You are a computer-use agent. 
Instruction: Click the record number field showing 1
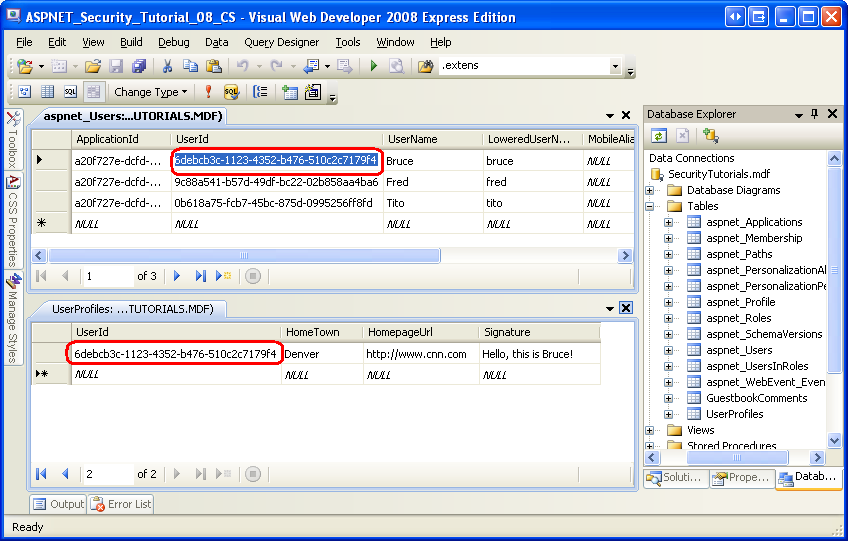[x=107, y=276]
